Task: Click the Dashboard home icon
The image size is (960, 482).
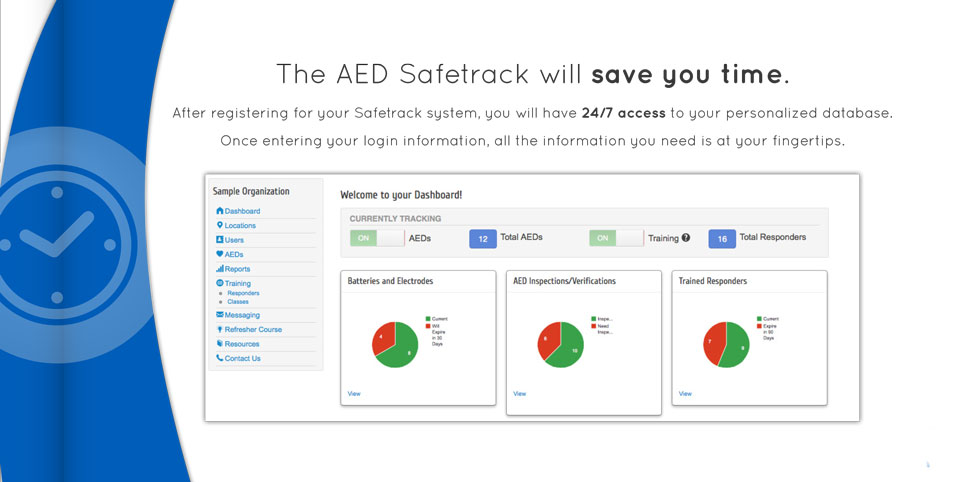Action: 220,211
